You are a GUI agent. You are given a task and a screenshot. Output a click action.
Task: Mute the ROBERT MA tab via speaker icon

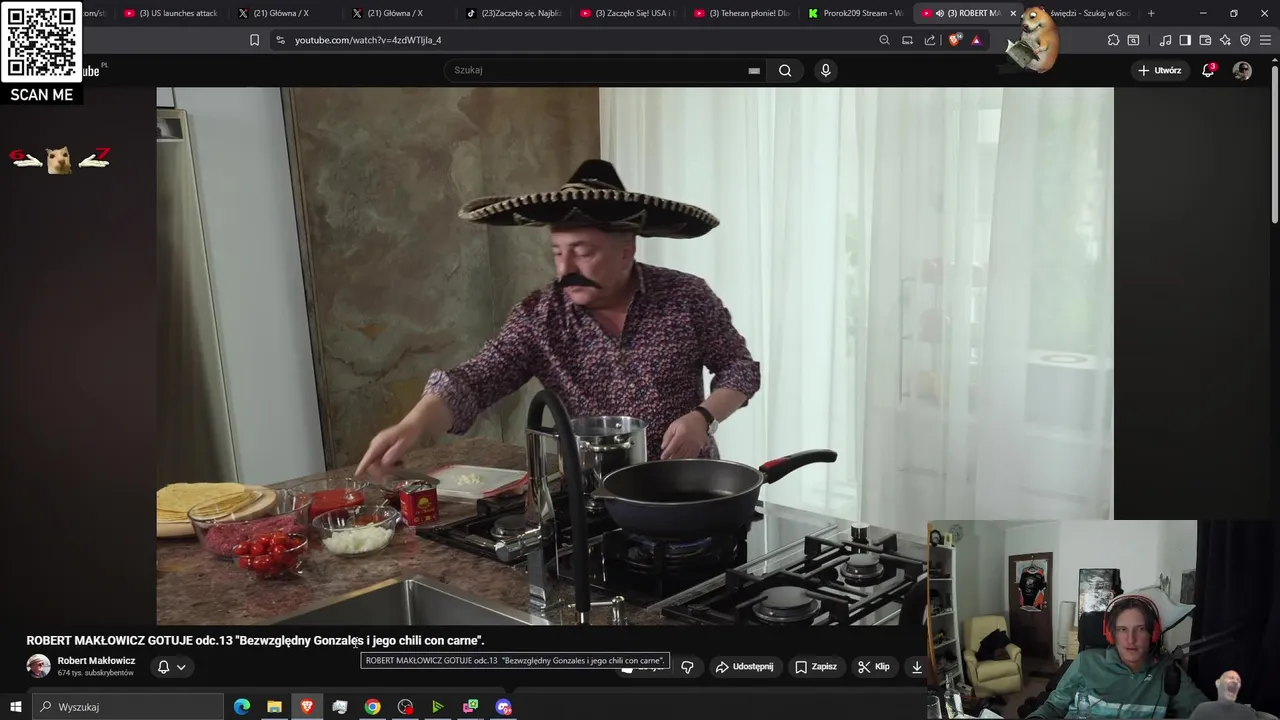coord(939,13)
